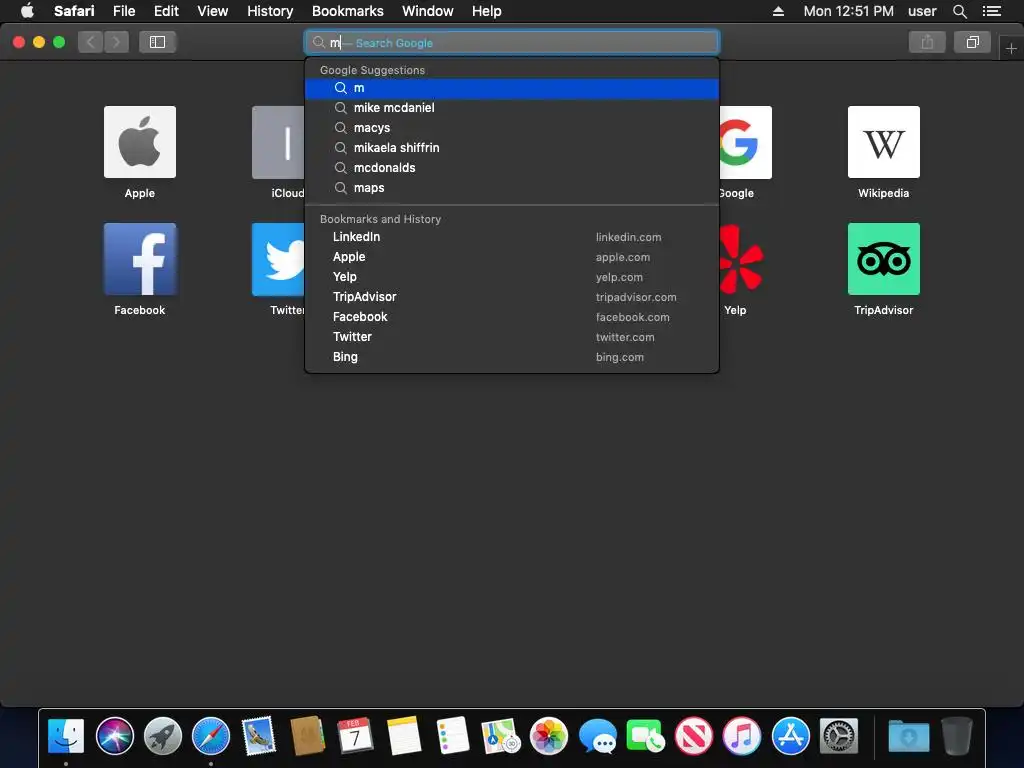Click the address and search field
Viewport: 1024px width, 768px height.
pos(512,42)
